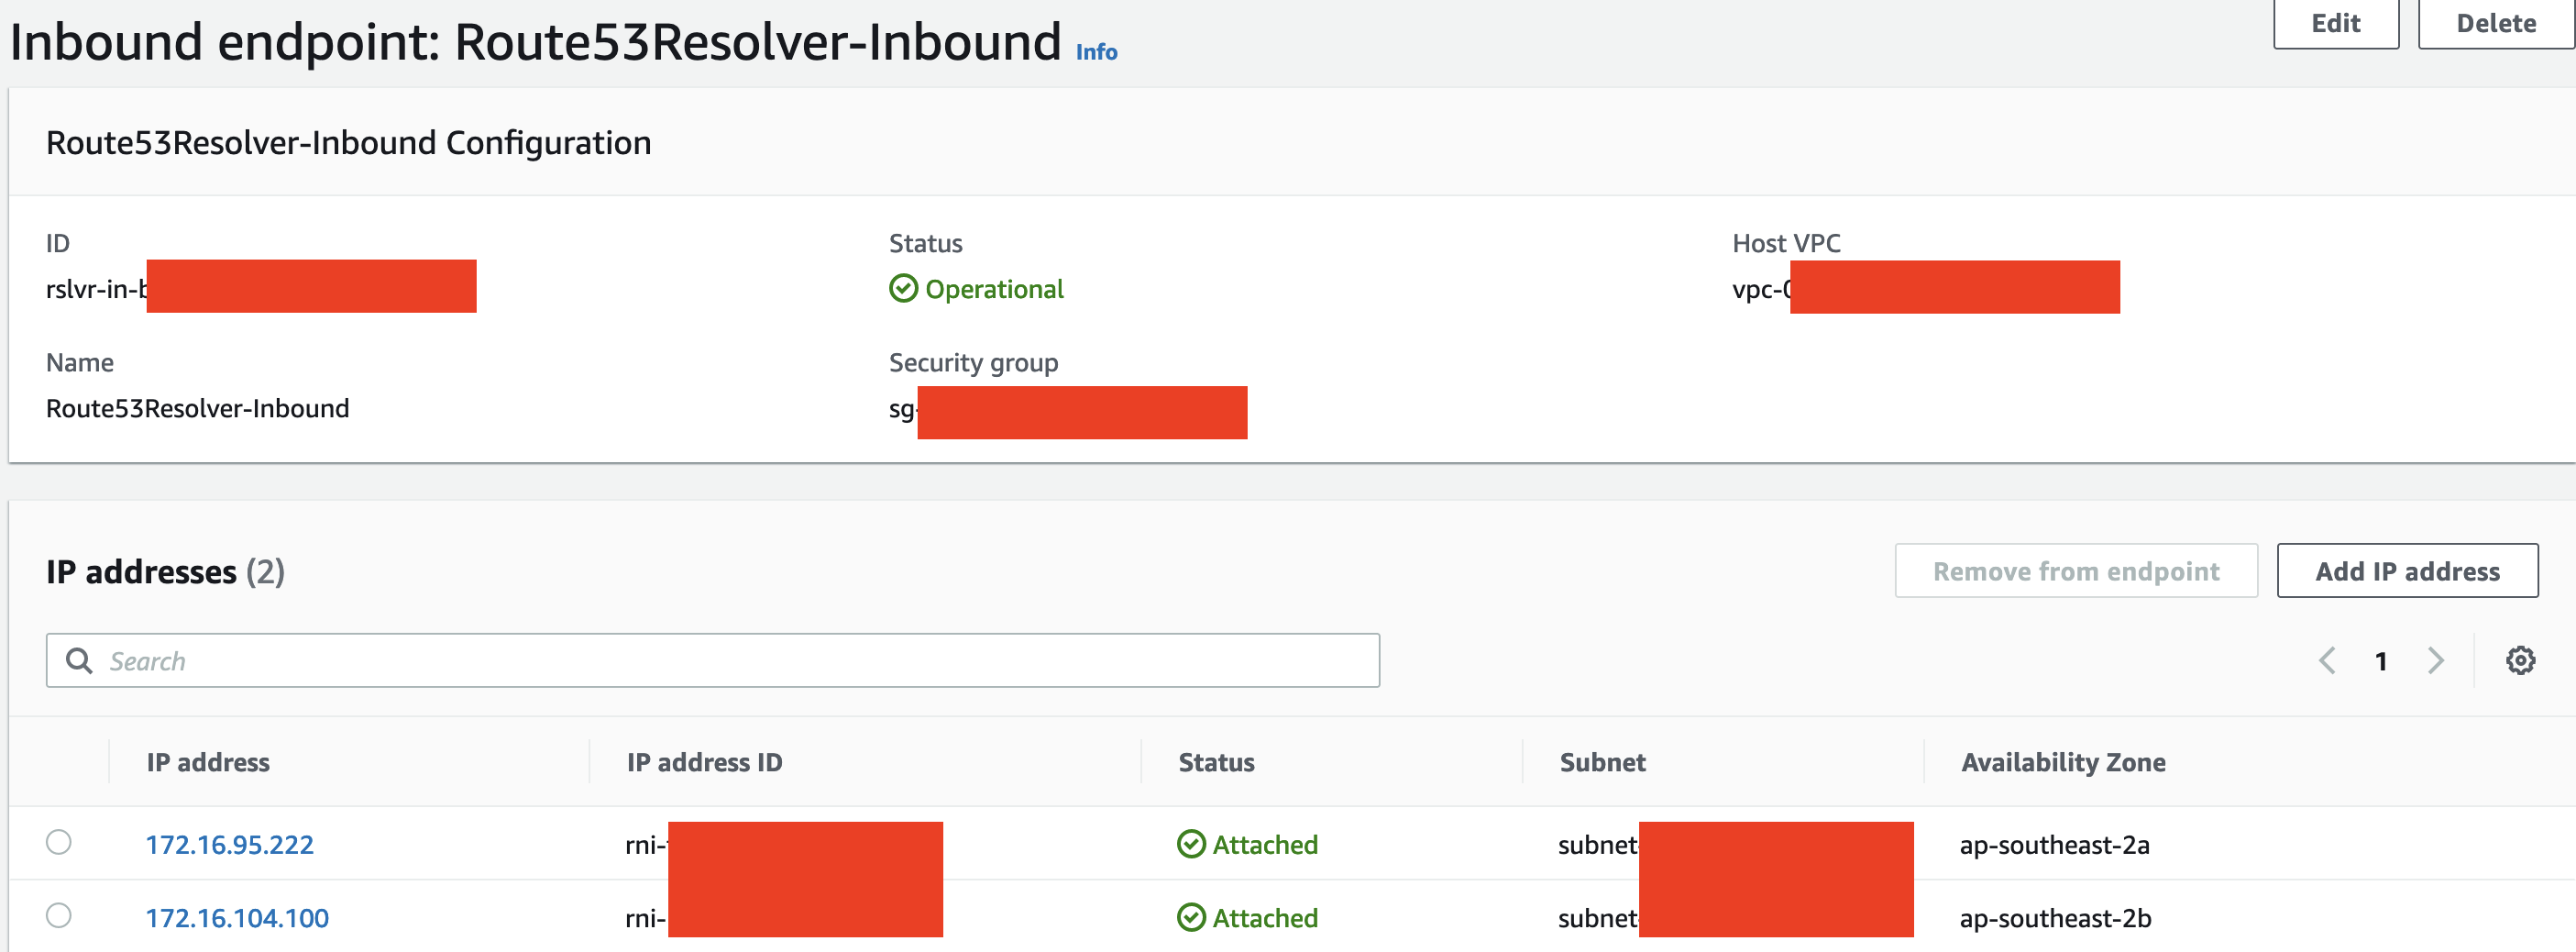Viewport: 2576px width, 952px height.
Task: Click IP addresses (2) heading
Action: (x=165, y=571)
